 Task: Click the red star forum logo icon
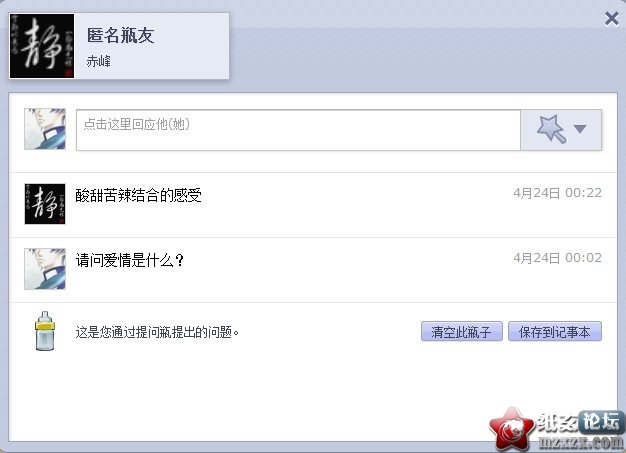click(x=512, y=429)
